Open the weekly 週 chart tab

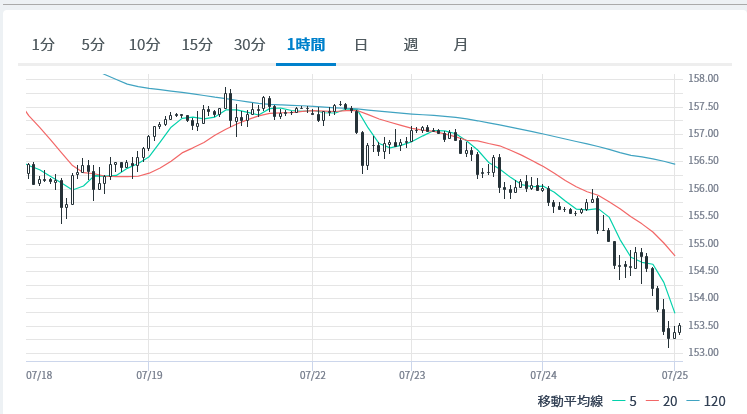410,45
